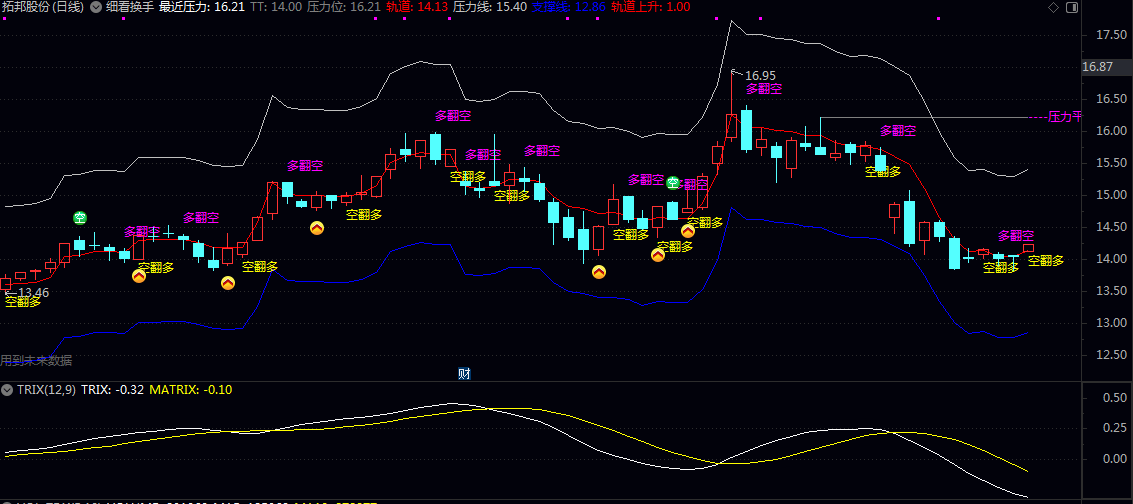Click the diamond icon at top right
Viewport: 1133px width, 504px height.
pos(1053,8)
